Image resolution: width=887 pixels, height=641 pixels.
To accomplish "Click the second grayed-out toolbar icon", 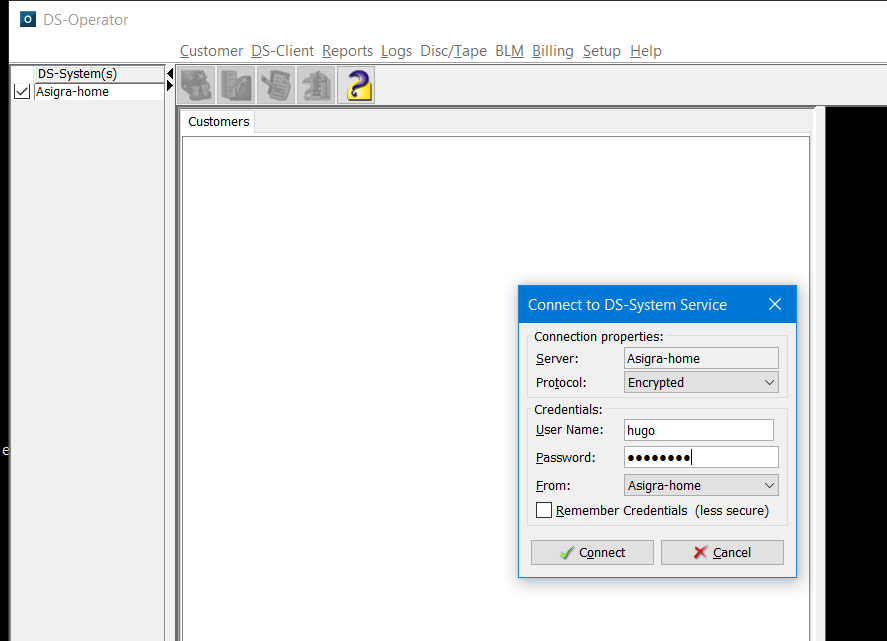I will tap(236, 85).
